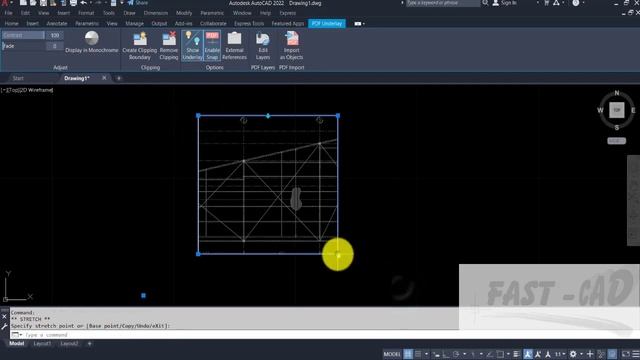Click the Share button
The width and height of the screenshot is (640, 360).
(138, 3)
